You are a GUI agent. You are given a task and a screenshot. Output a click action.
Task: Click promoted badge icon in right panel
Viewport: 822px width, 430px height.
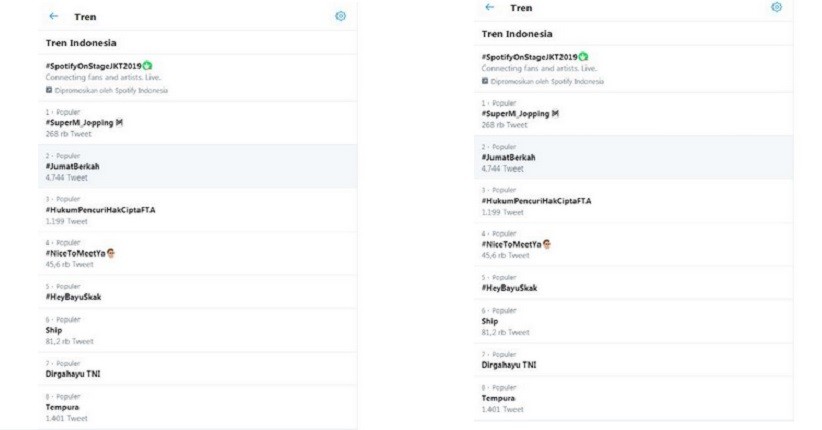[485, 81]
